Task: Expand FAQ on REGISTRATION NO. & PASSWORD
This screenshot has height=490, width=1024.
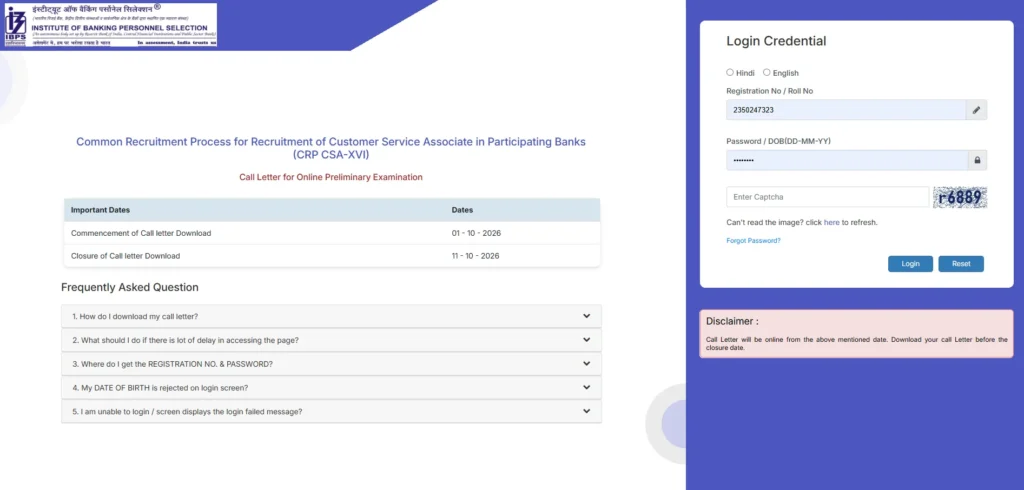Action: pyautogui.click(x=331, y=364)
